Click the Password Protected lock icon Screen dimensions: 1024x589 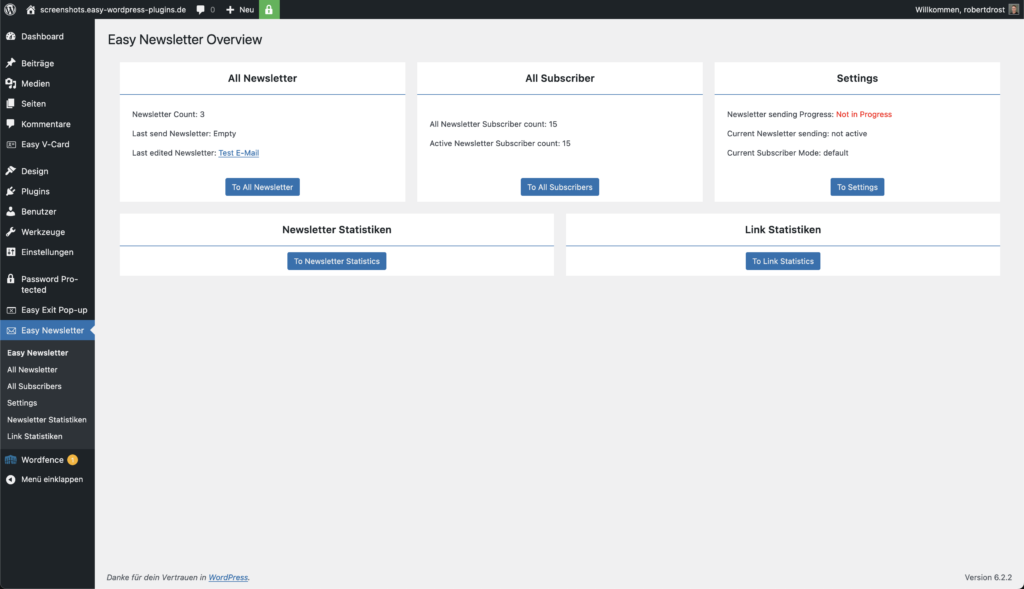coord(10,279)
